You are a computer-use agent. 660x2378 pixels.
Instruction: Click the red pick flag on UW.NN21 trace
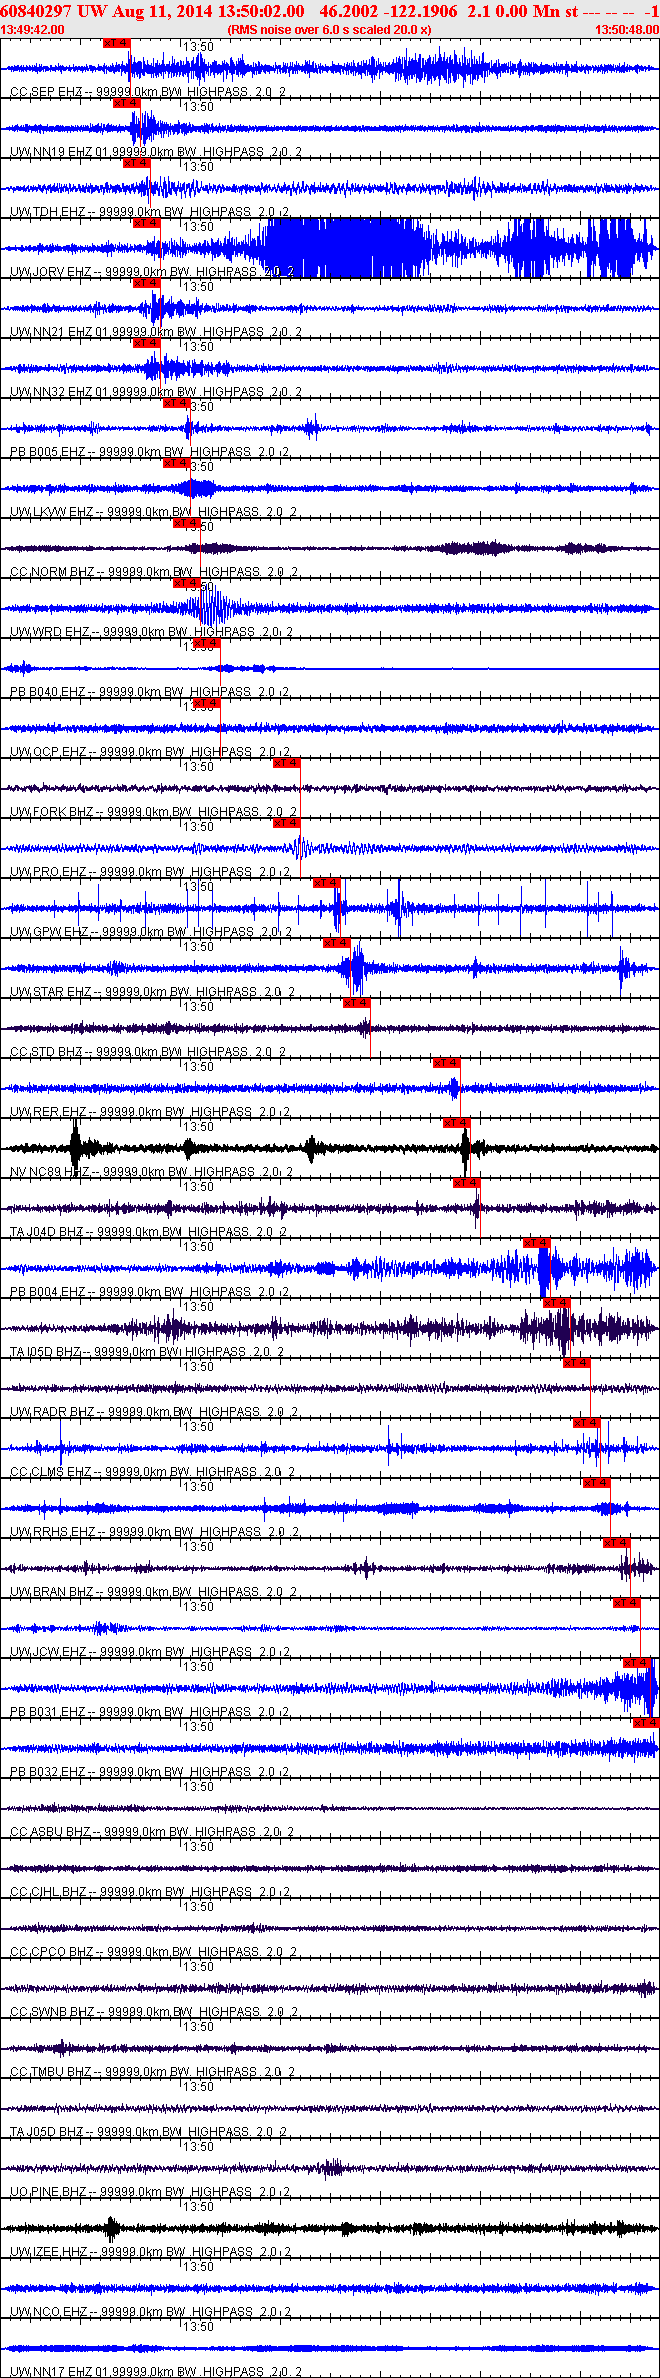click(x=146, y=283)
